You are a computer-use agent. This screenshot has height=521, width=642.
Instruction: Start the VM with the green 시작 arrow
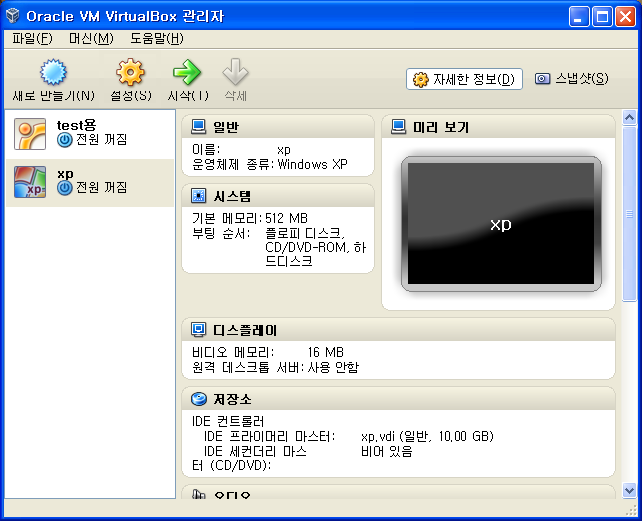pyautogui.click(x=187, y=72)
